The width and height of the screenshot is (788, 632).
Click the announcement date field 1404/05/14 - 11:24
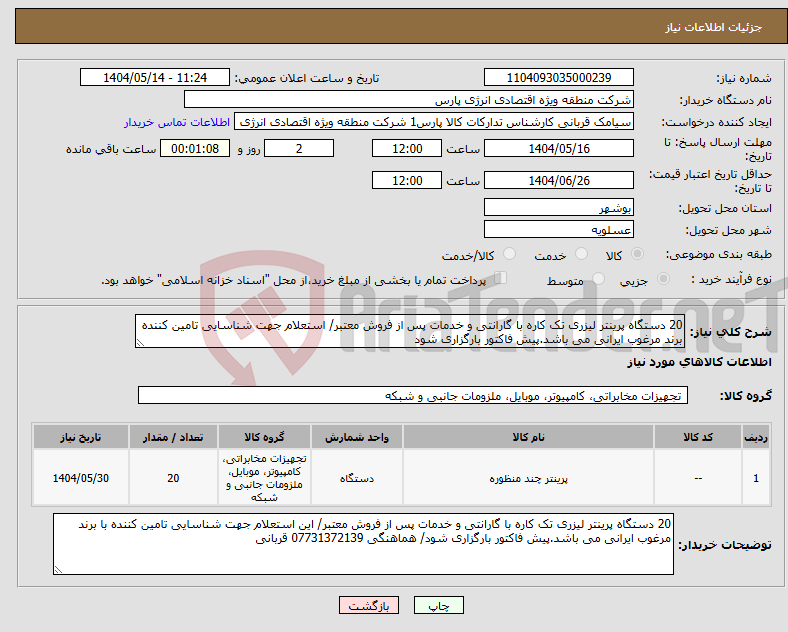155,77
